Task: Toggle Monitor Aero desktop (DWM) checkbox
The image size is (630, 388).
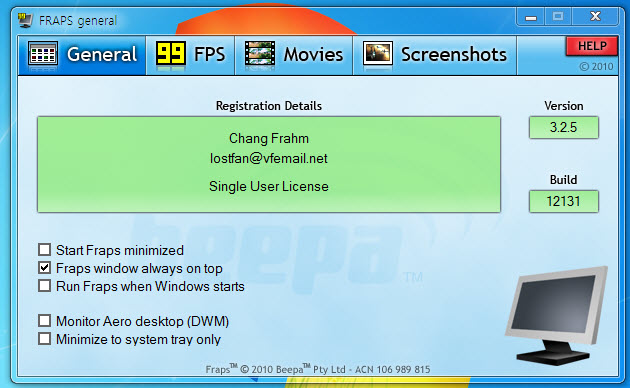Action: pos(45,321)
